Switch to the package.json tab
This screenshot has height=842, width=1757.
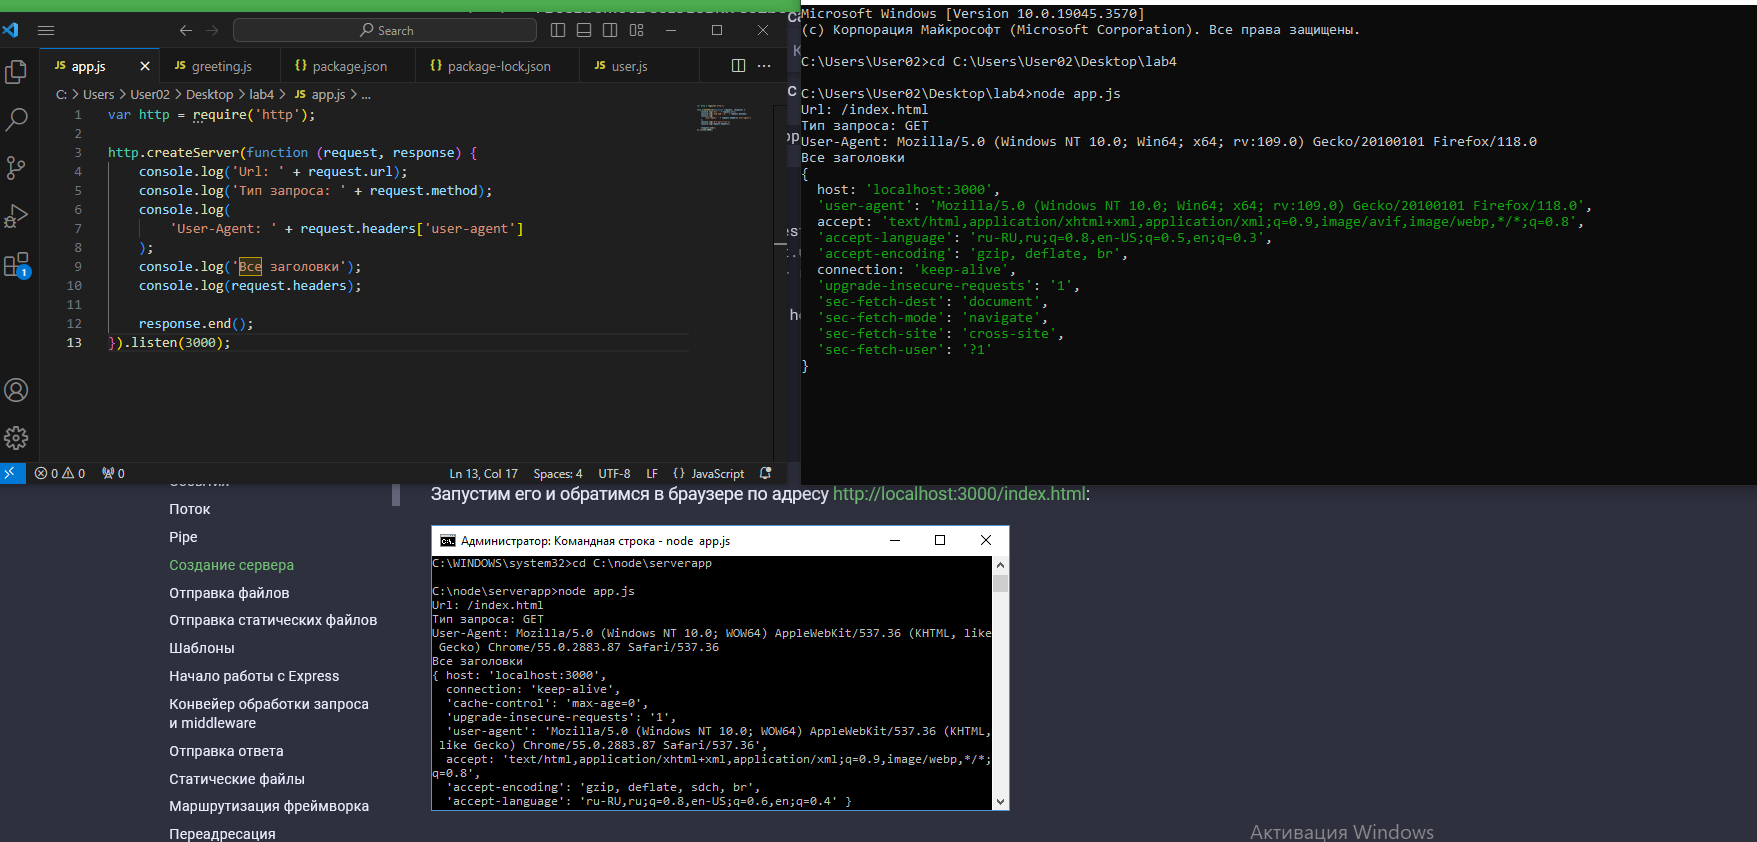tap(349, 66)
